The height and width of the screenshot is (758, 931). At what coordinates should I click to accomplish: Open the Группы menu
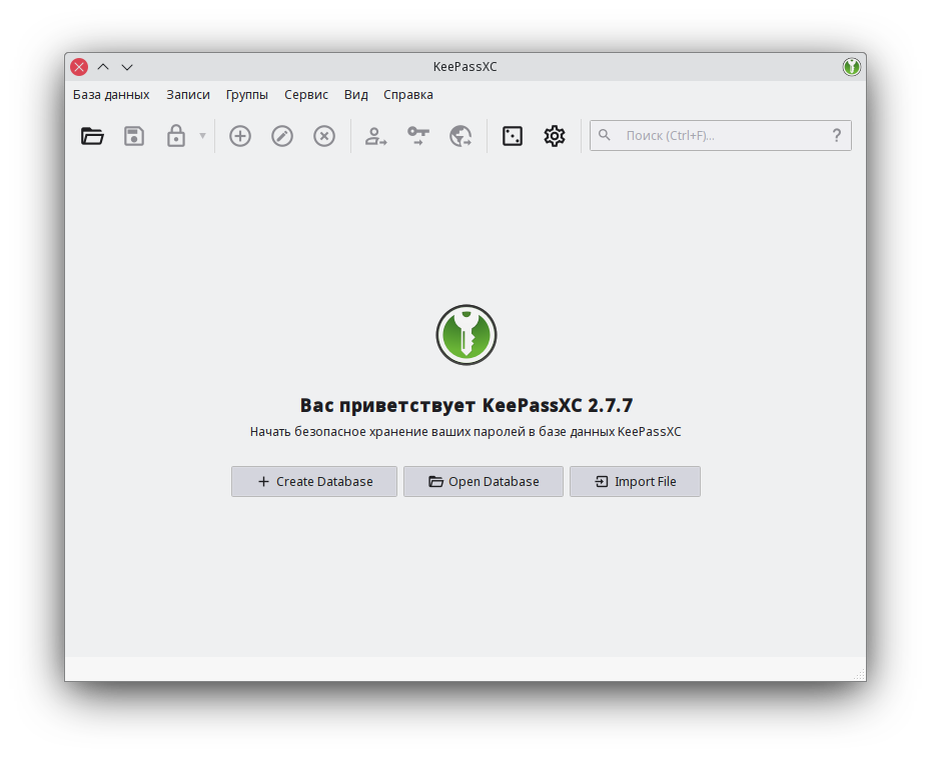pos(247,95)
